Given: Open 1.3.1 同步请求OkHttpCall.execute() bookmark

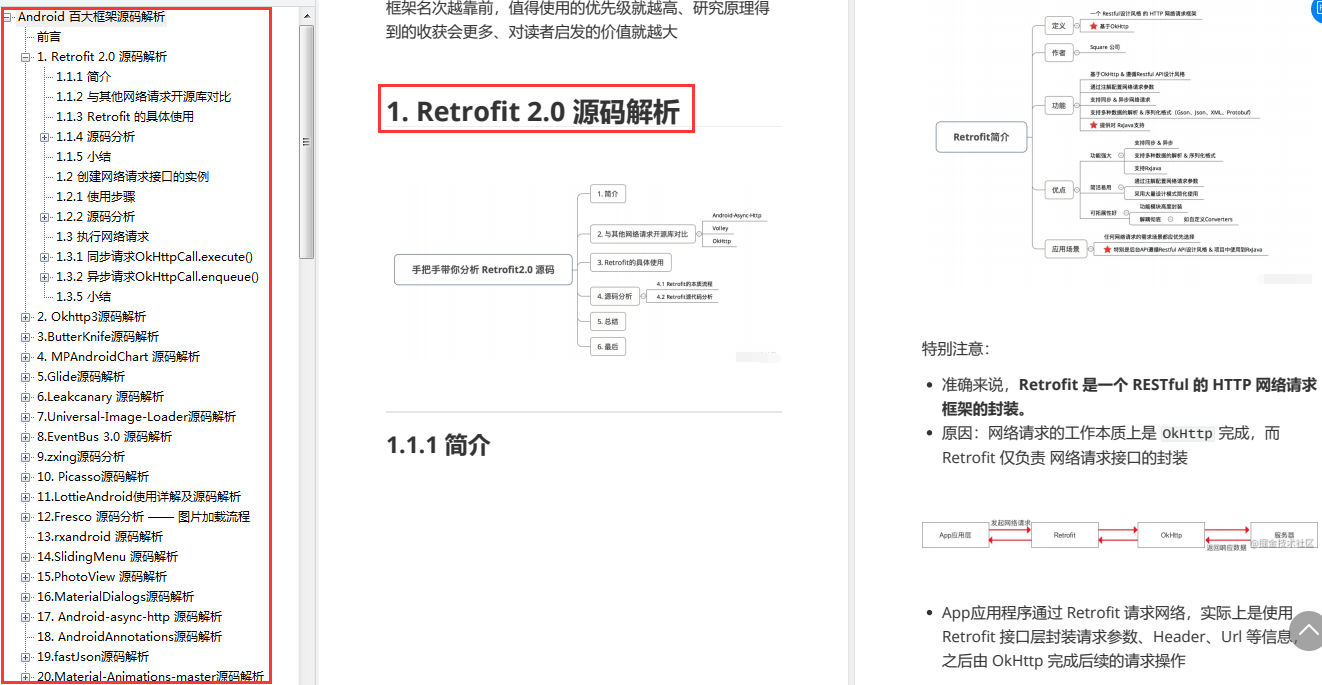Looking at the screenshot, I should pos(154,257).
